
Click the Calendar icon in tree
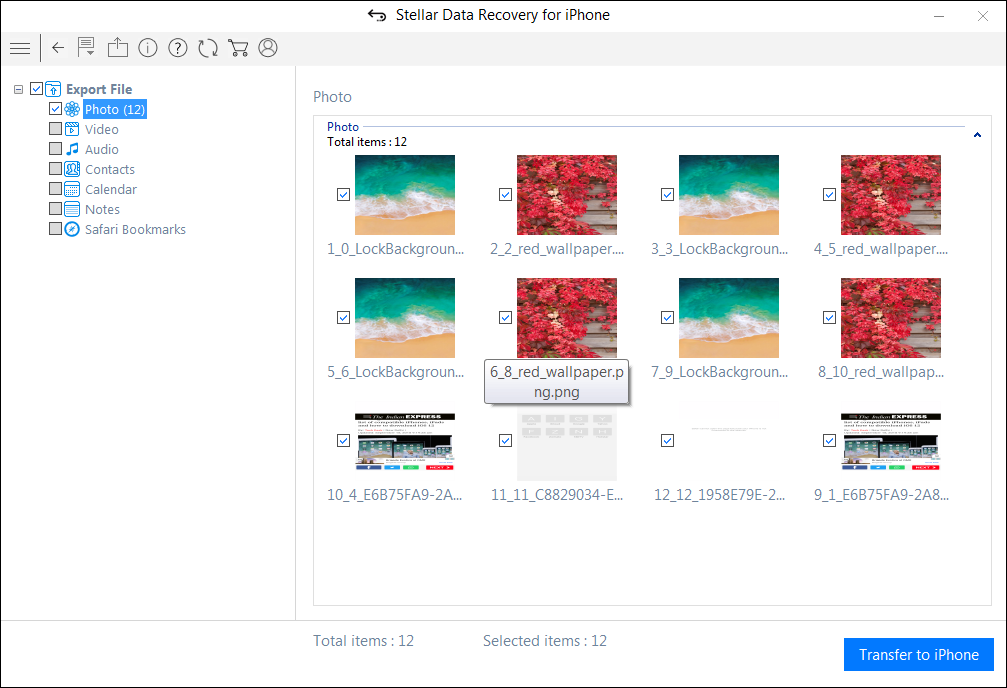pos(72,190)
